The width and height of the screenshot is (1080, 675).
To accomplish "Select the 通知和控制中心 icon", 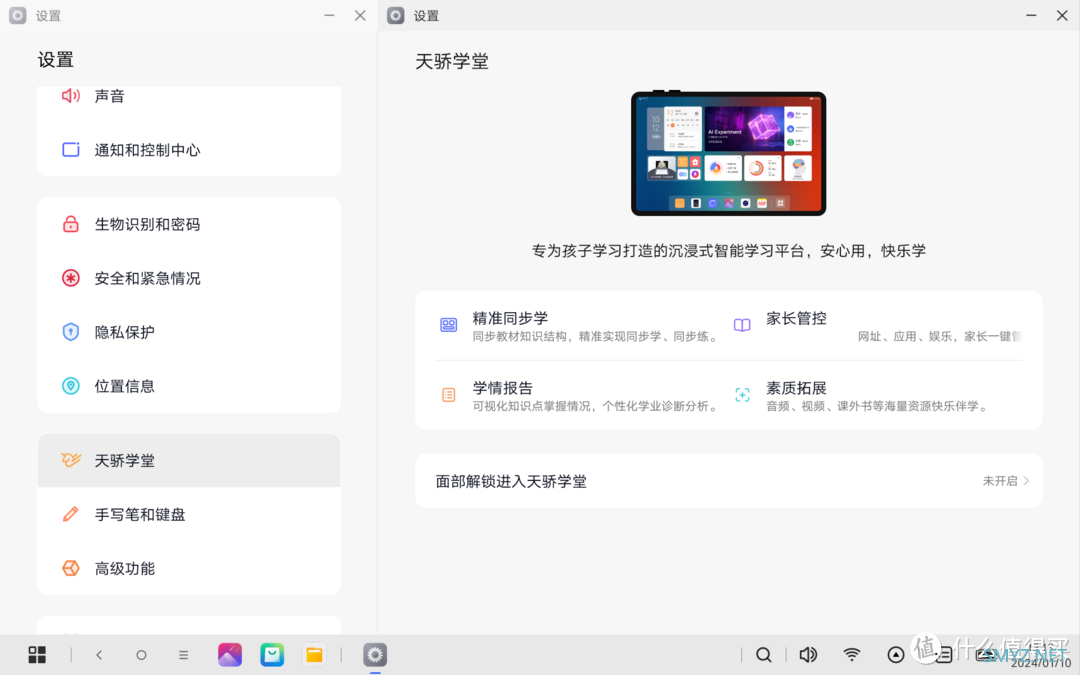I will (71, 149).
